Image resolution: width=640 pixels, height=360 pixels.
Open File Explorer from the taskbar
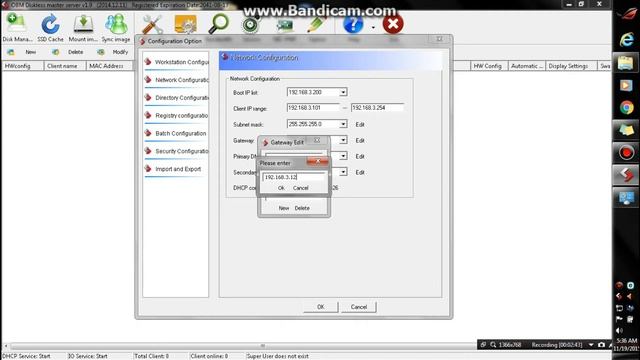tap(626, 63)
